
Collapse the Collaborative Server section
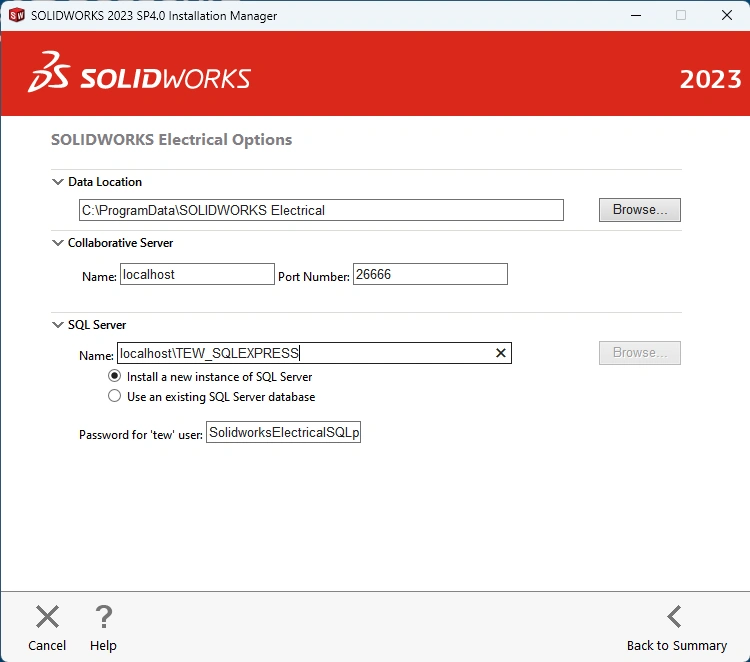pyautogui.click(x=58, y=243)
